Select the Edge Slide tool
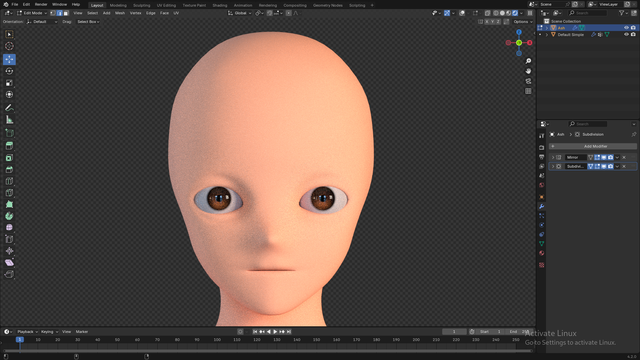The width and height of the screenshot is (640, 360). 9,239
